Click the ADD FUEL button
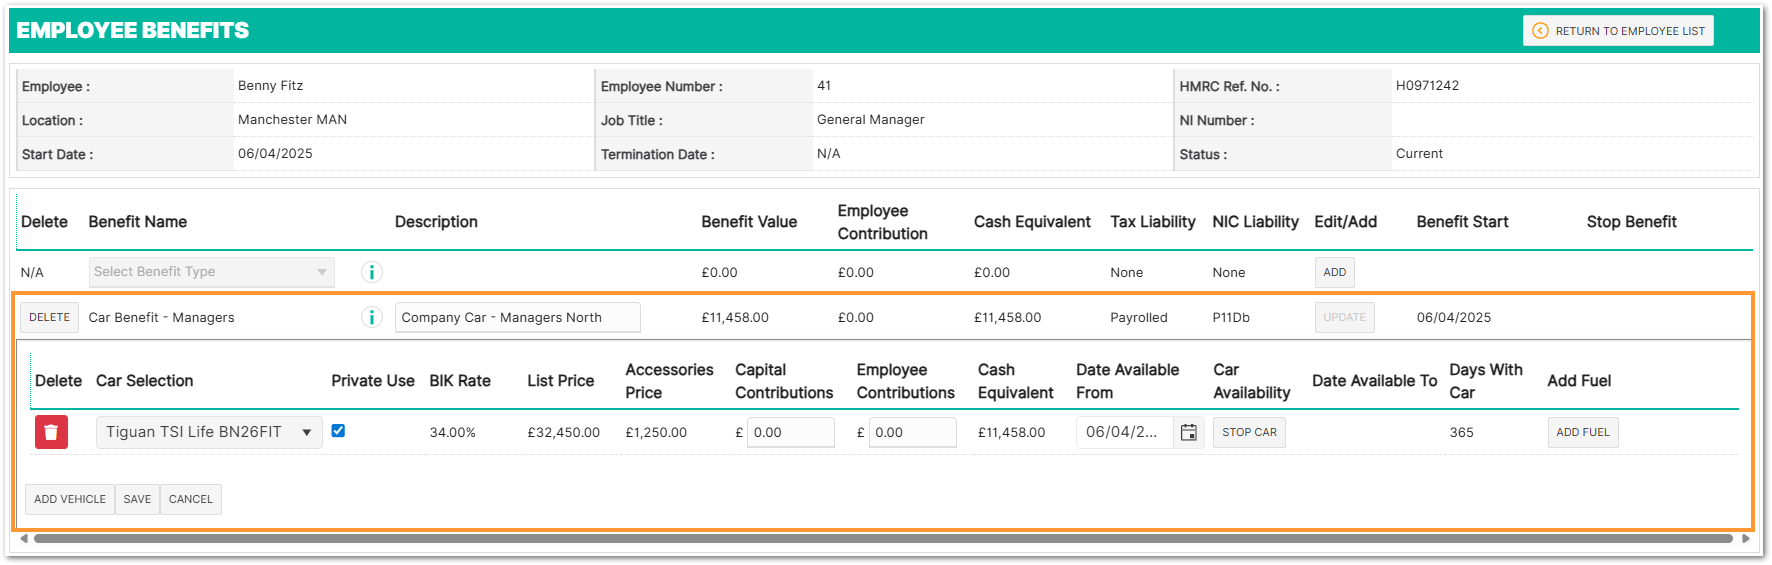Screen dimensions: 1772x565 1582,432
